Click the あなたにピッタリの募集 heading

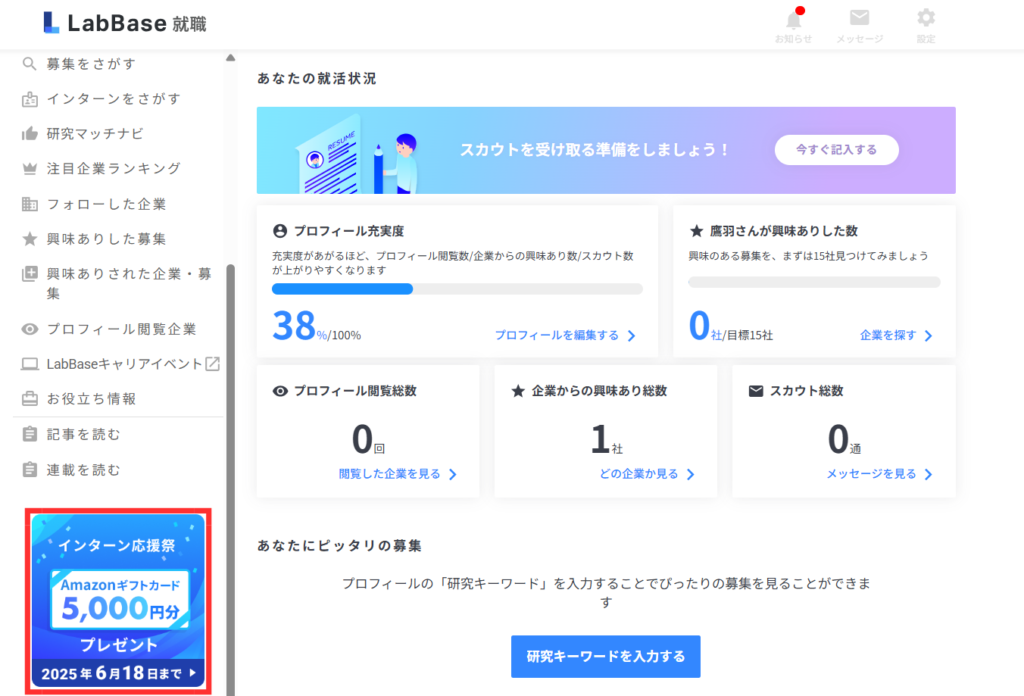[x=340, y=546]
